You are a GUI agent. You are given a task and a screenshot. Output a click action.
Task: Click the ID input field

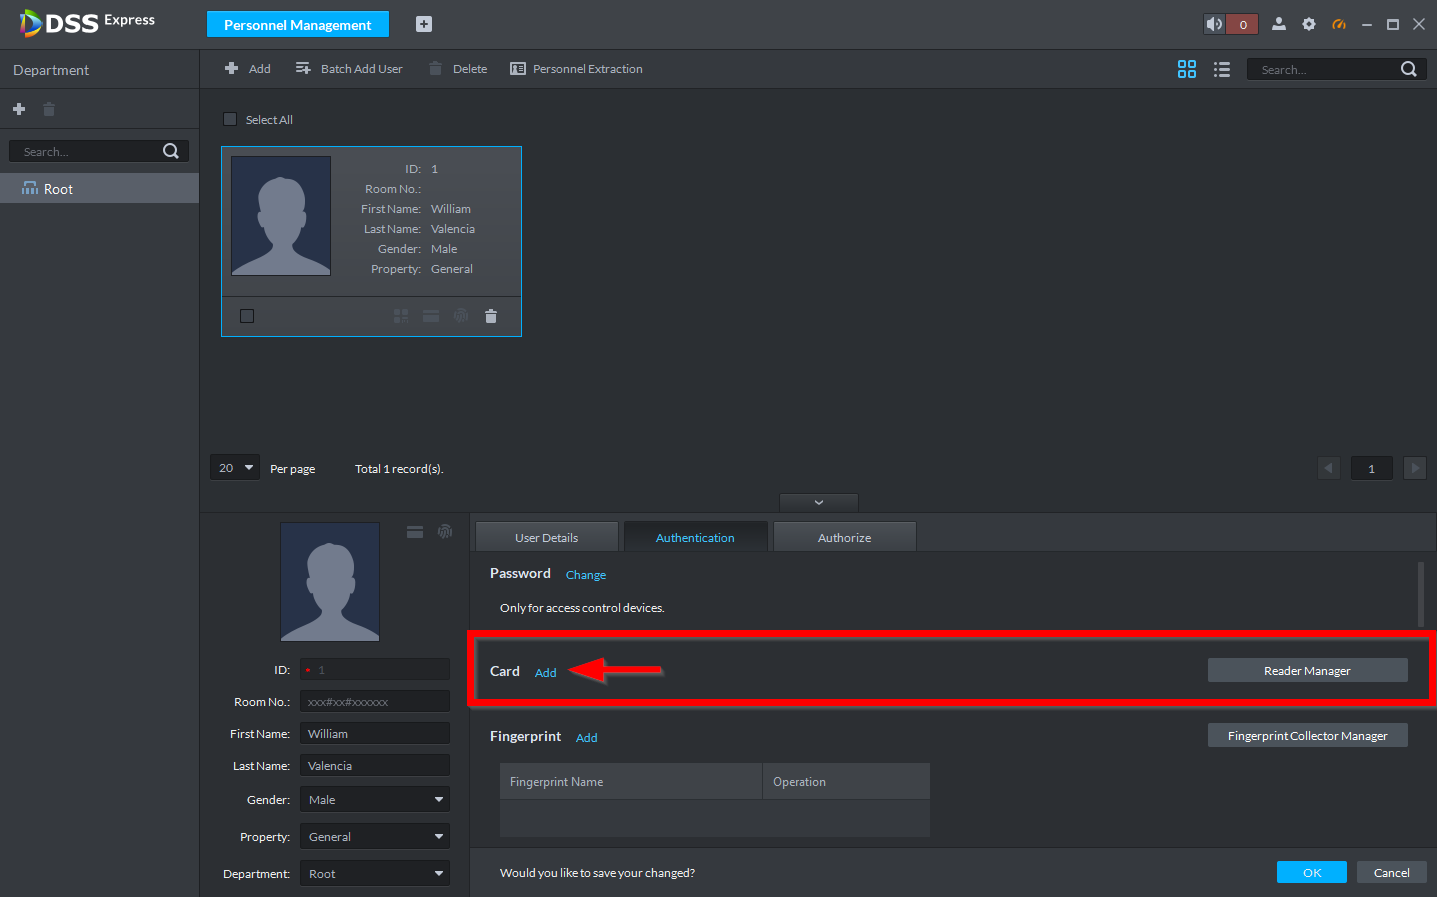[x=375, y=670]
